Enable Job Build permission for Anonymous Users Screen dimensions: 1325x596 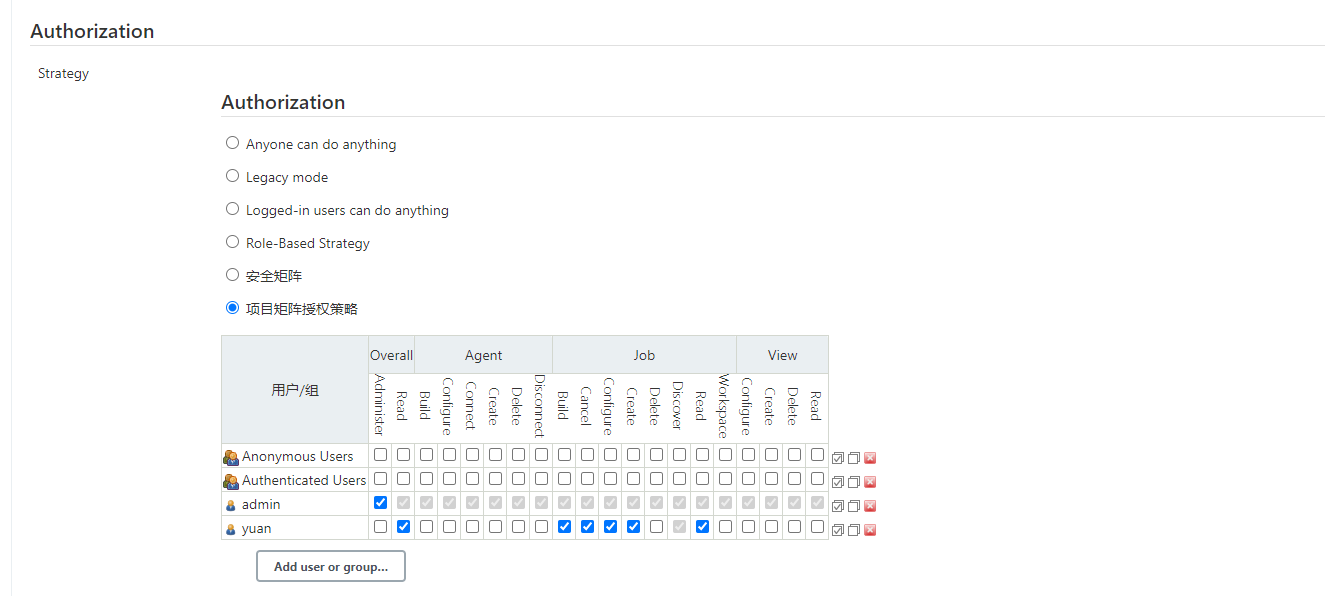(x=564, y=454)
